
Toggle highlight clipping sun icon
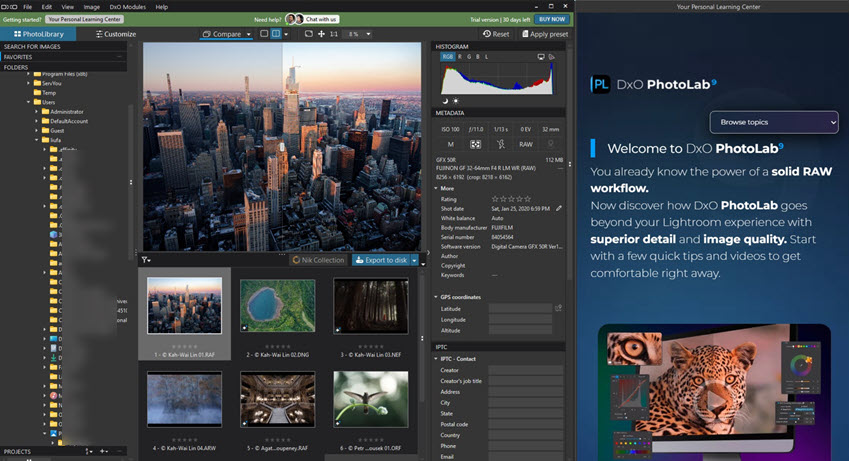(455, 101)
